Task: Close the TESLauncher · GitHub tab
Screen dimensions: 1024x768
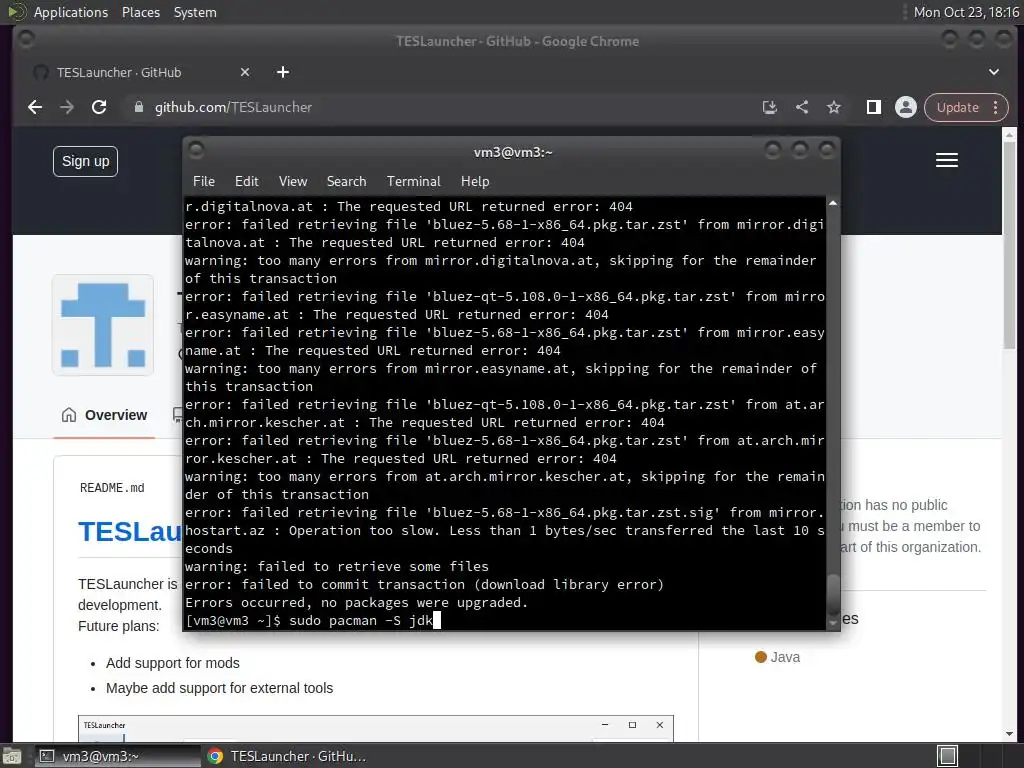Action: click(x=245, y=72)
